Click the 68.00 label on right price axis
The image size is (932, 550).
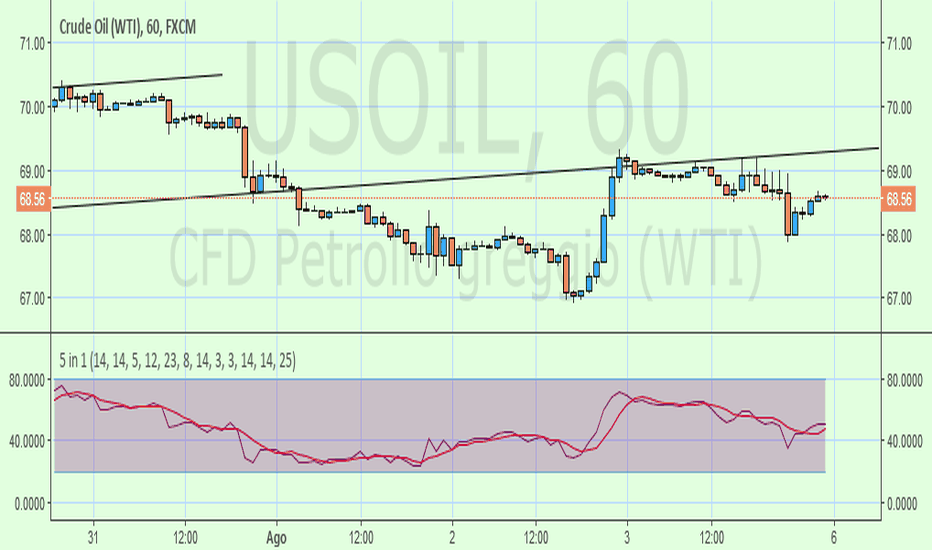899,235
